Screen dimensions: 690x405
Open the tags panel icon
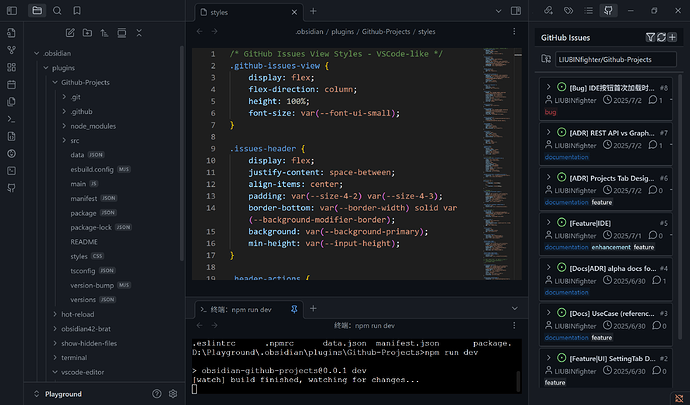coord(568,11)
